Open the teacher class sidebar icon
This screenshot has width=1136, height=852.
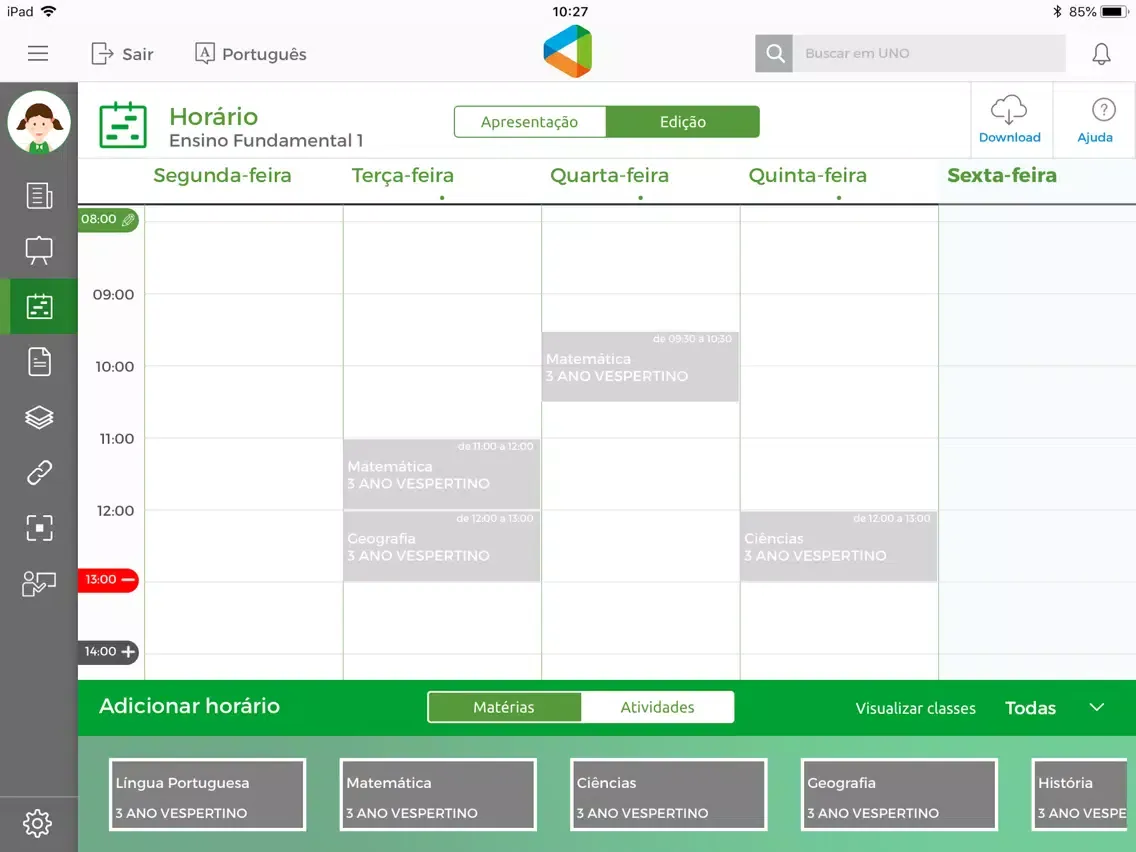[x=39, y=583]
